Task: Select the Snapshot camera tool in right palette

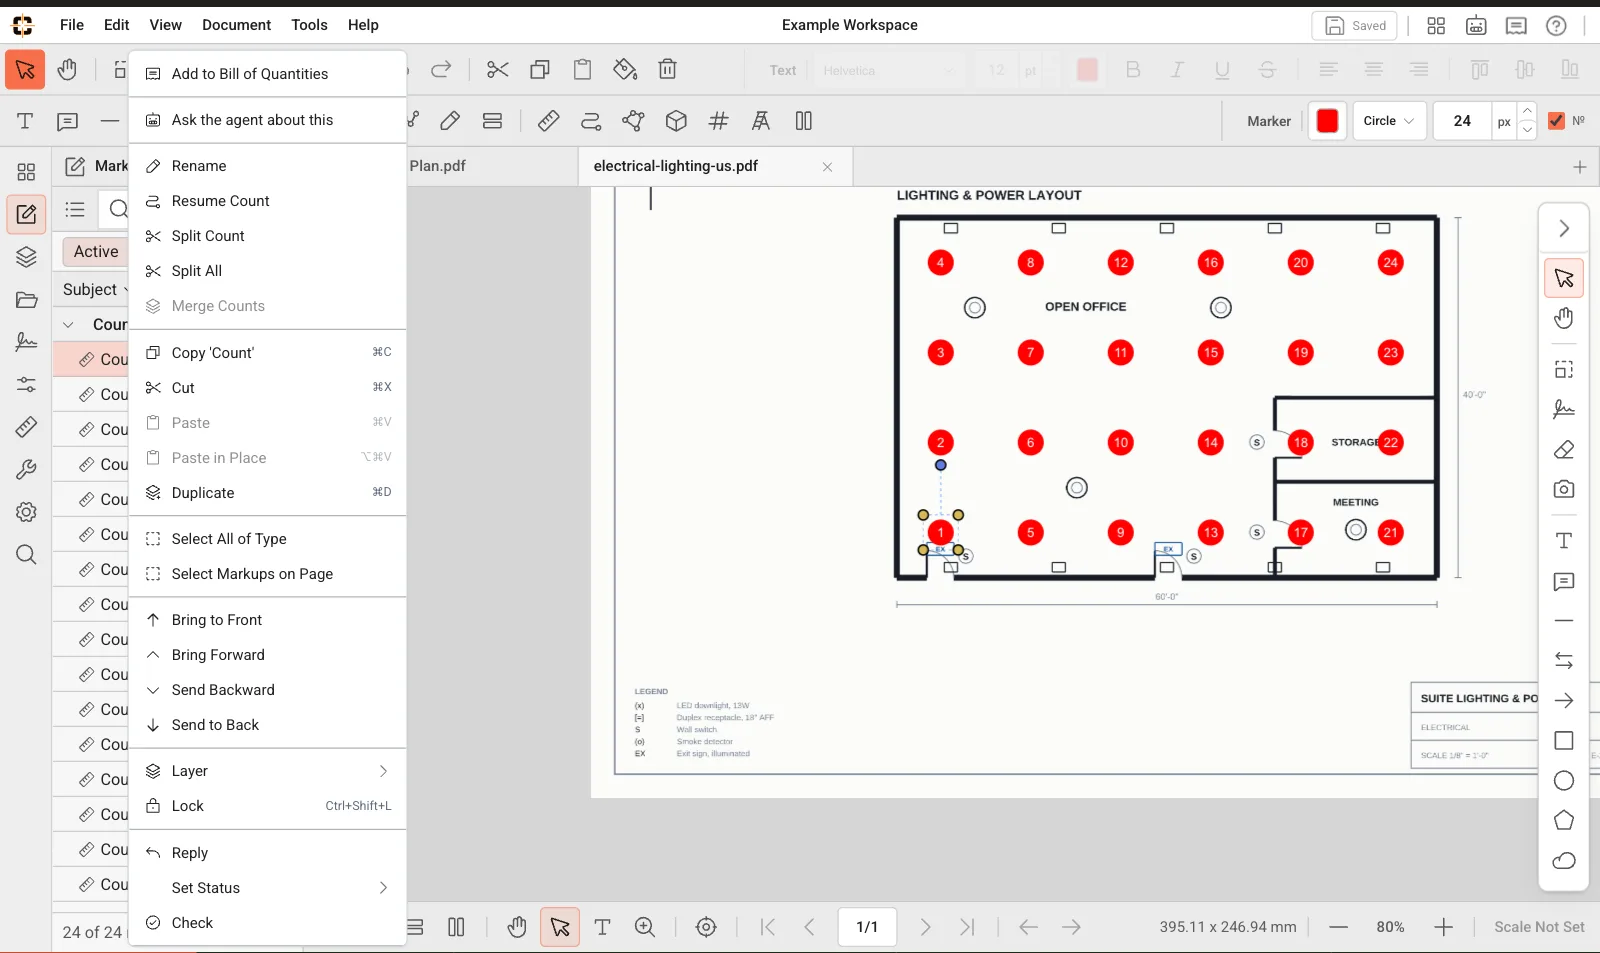Action: (x=1564, y=490)
